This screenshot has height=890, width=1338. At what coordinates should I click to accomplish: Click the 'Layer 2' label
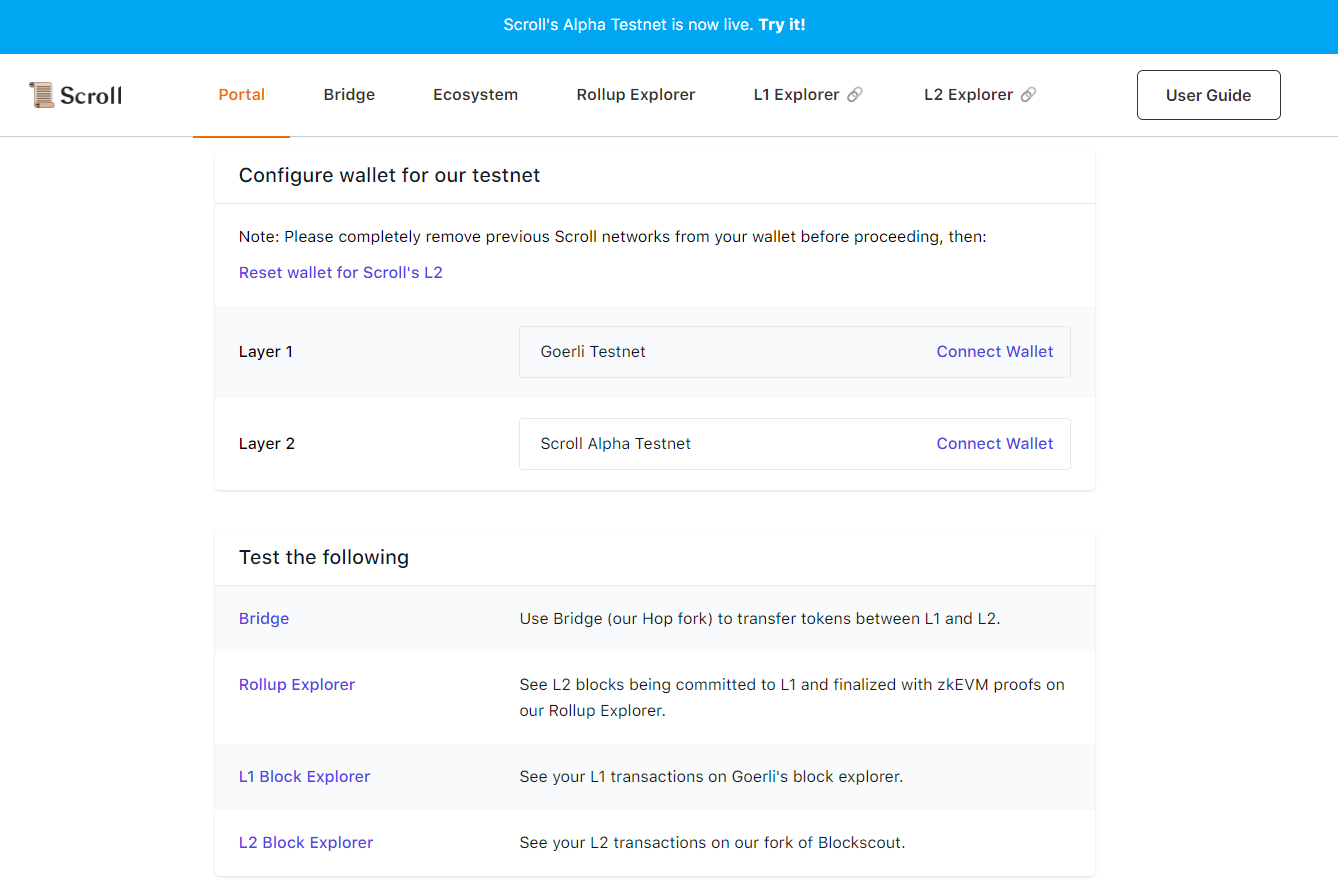(x=267, y=444)
